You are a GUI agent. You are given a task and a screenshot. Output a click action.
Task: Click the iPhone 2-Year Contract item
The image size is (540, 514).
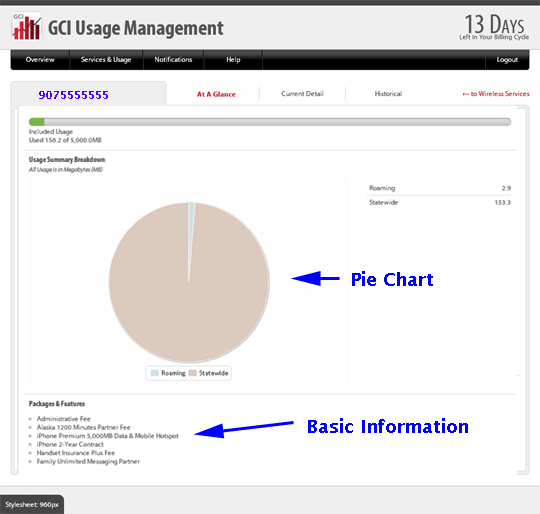tap(70, 444)
